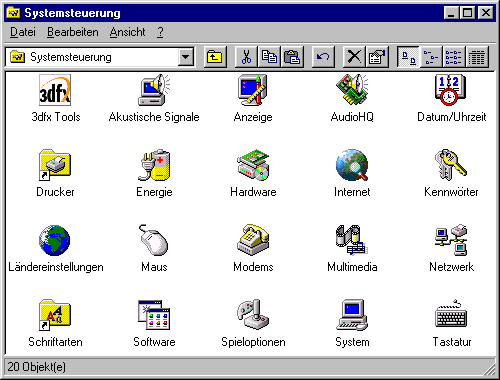This screenshot has height=380, width=500.
Task: Open the Ansicht menu
Action: point(127,32)
